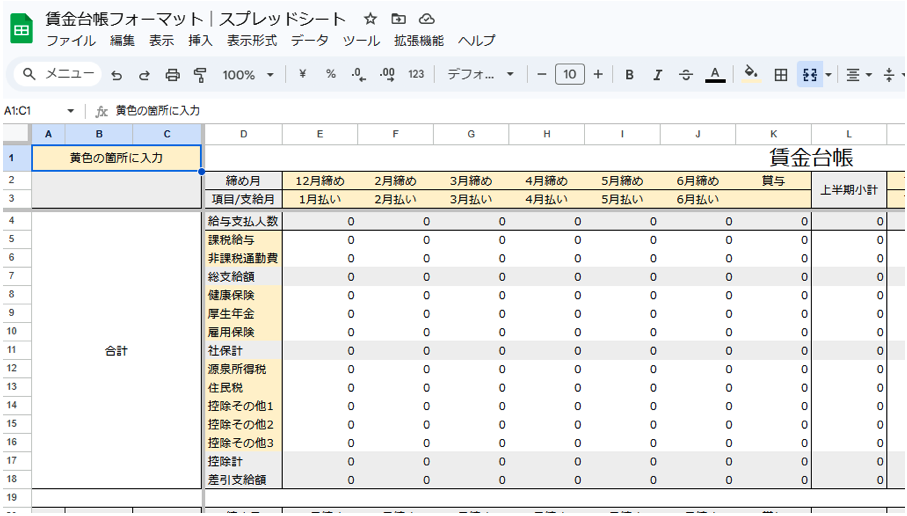Click the 上半期小計 cell

(x=849, y=190)
